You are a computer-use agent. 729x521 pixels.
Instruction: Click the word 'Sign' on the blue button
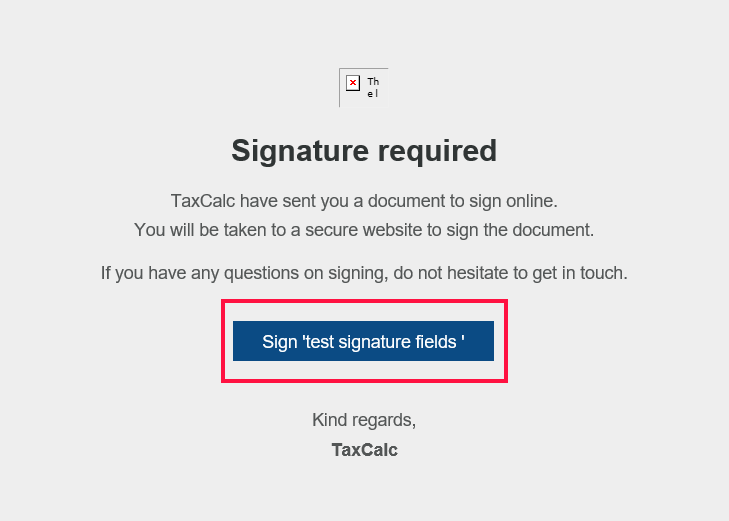[x=280, y=341]
